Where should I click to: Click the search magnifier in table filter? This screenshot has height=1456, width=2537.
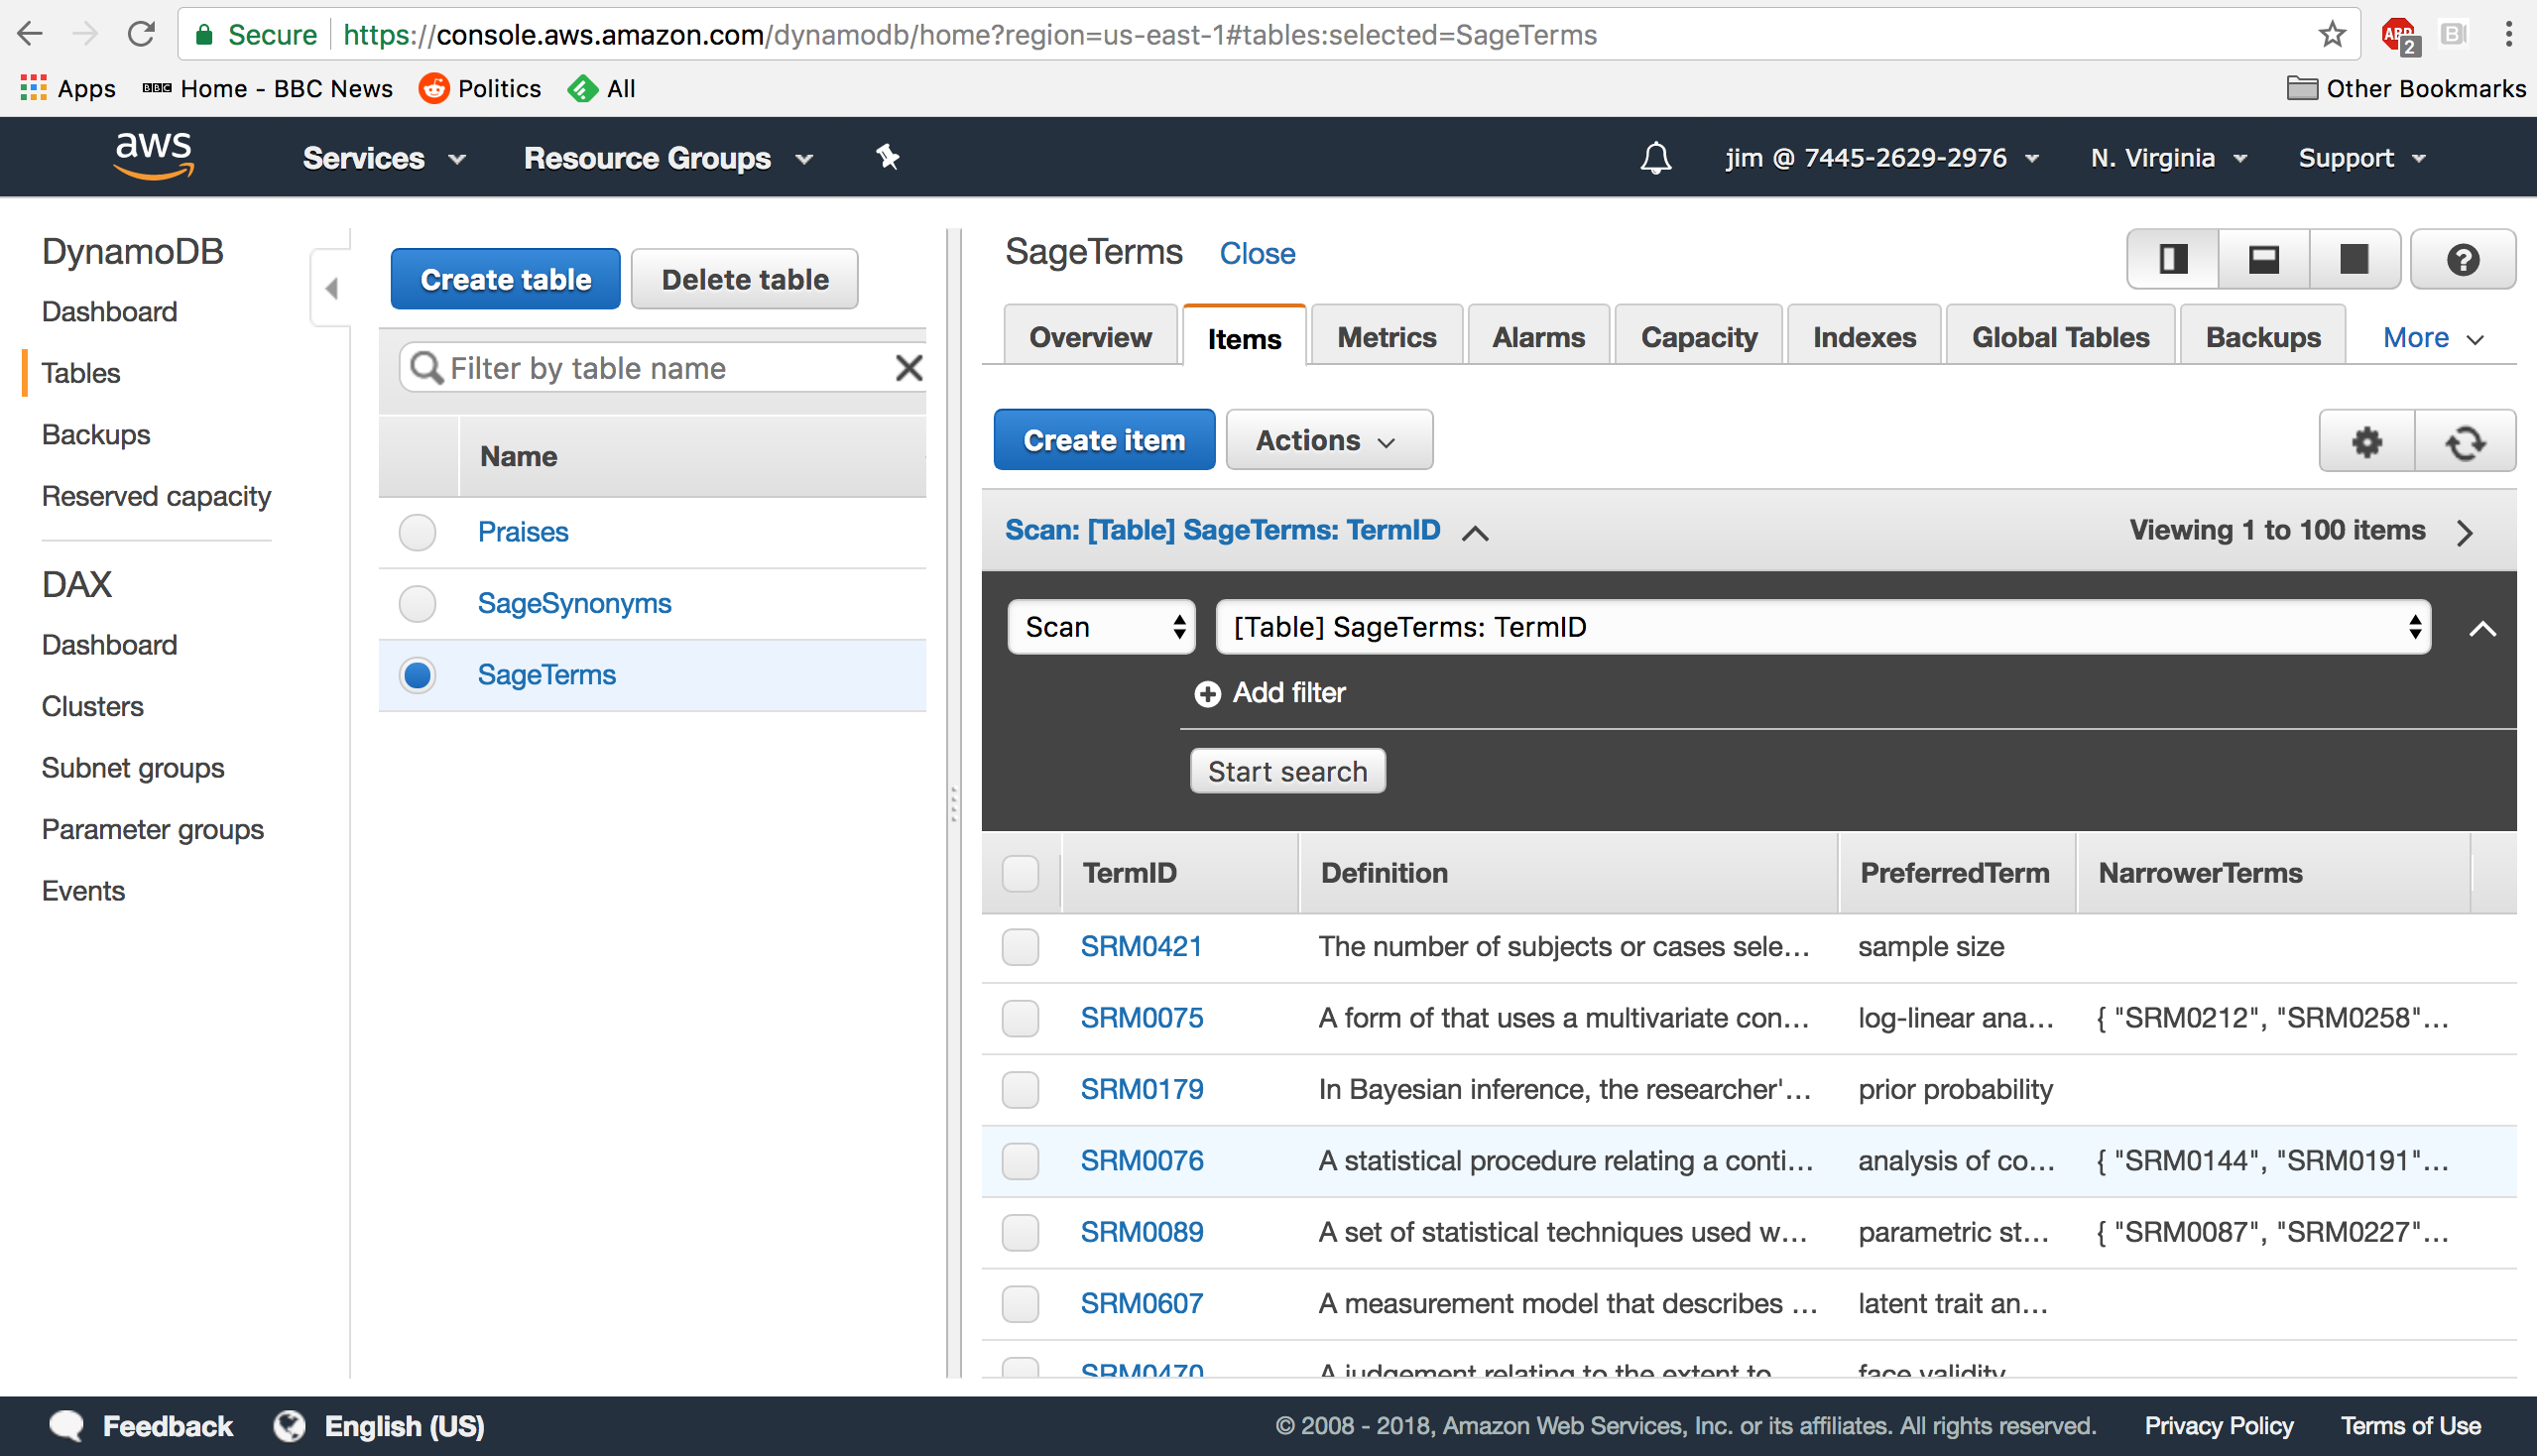click(x=427, y=368)
